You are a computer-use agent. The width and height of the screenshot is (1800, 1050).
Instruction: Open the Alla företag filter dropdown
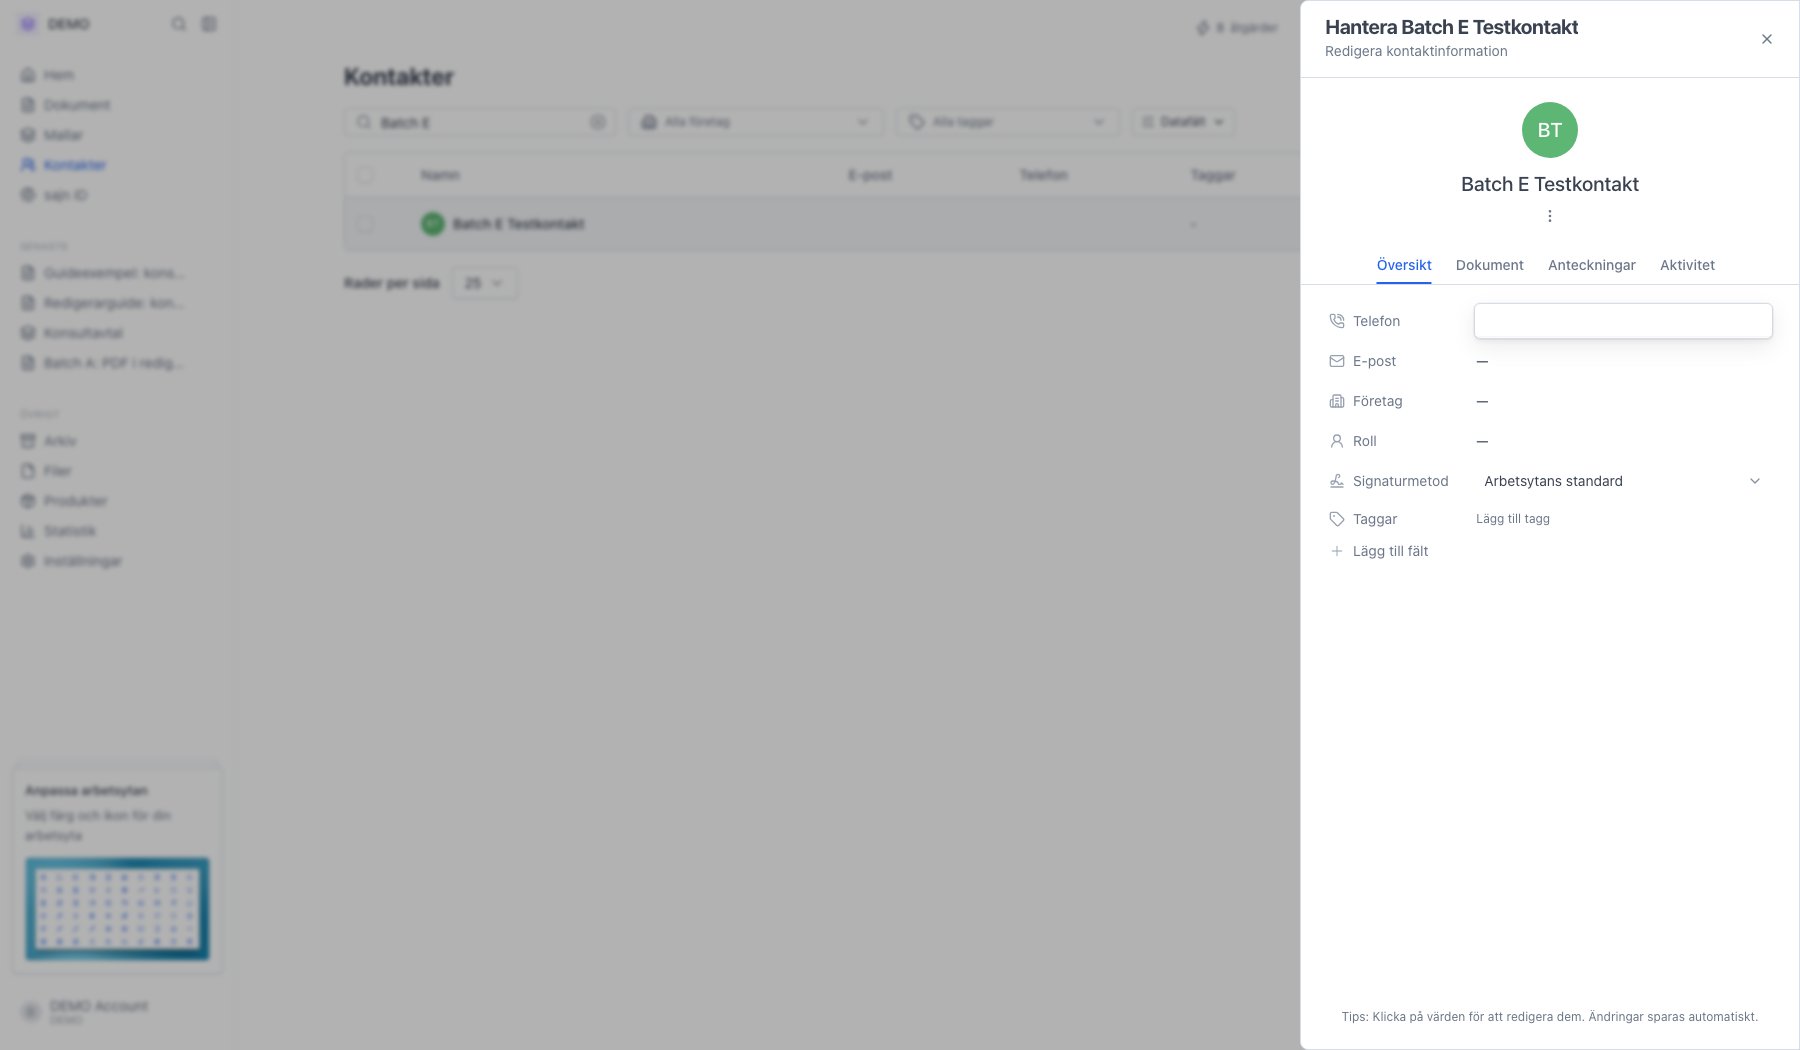tap(755, 122)
